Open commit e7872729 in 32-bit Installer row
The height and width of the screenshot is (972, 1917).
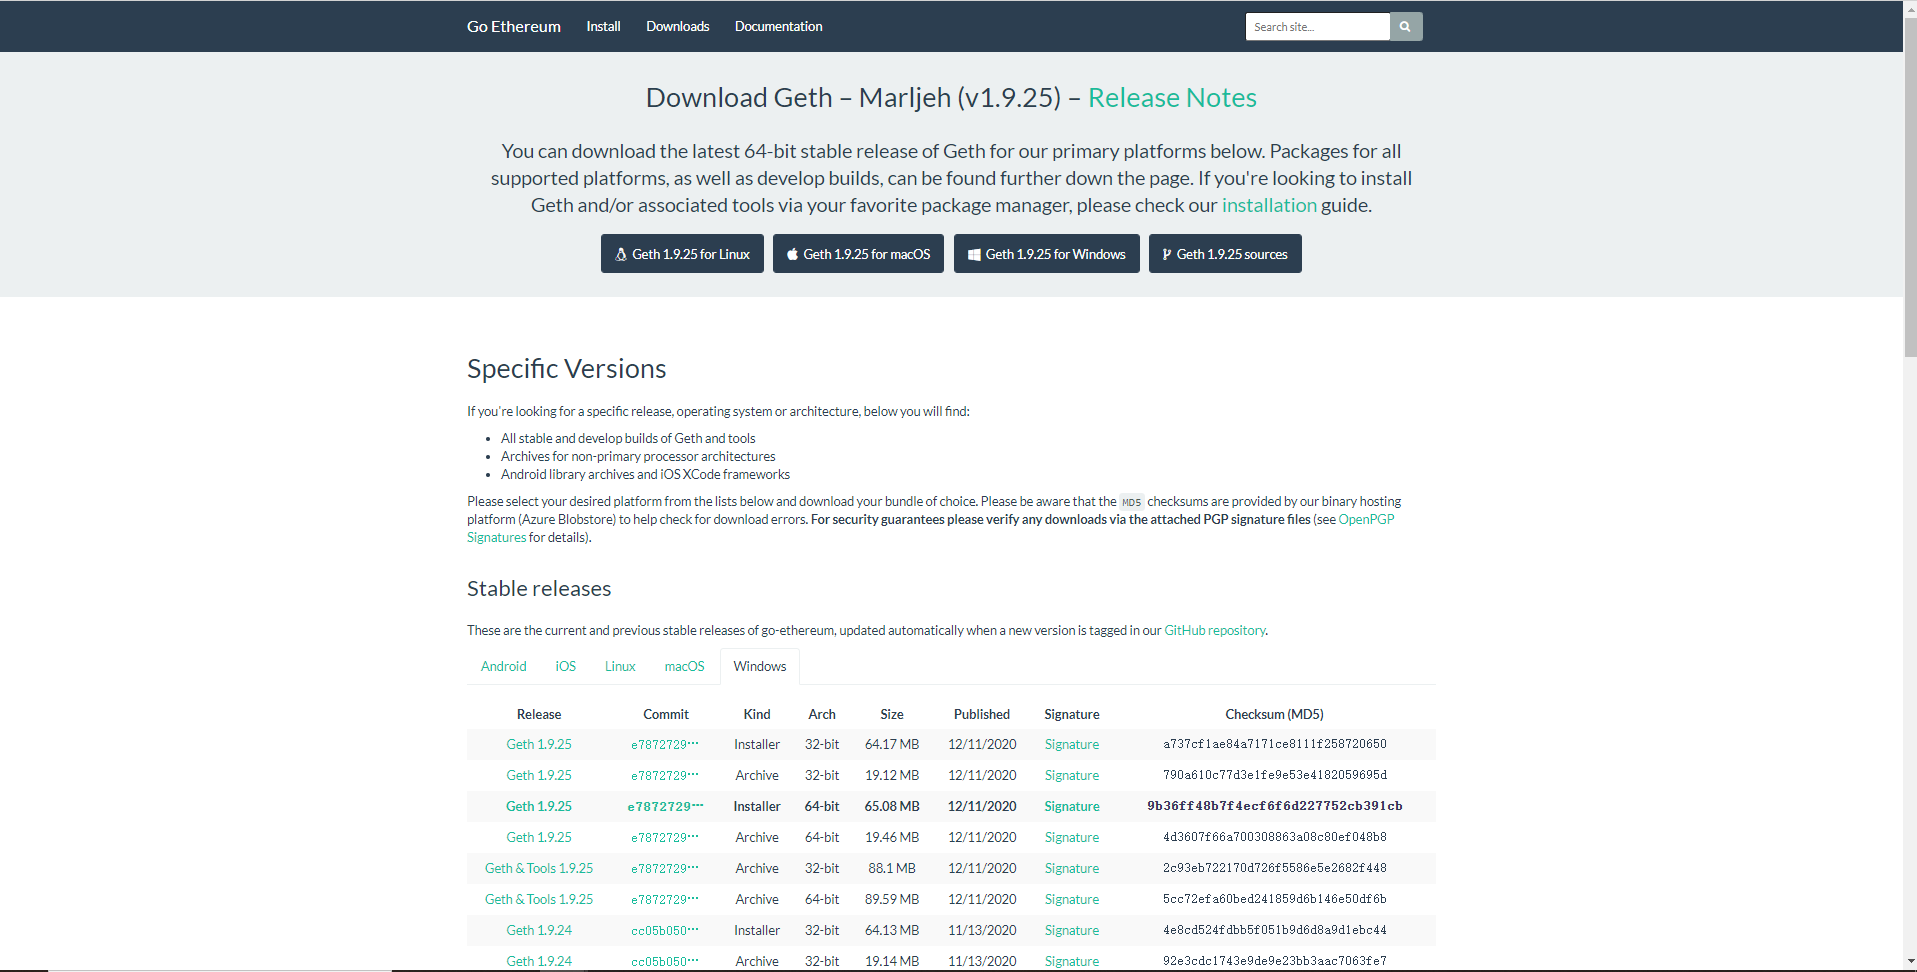tap(665, 745)
